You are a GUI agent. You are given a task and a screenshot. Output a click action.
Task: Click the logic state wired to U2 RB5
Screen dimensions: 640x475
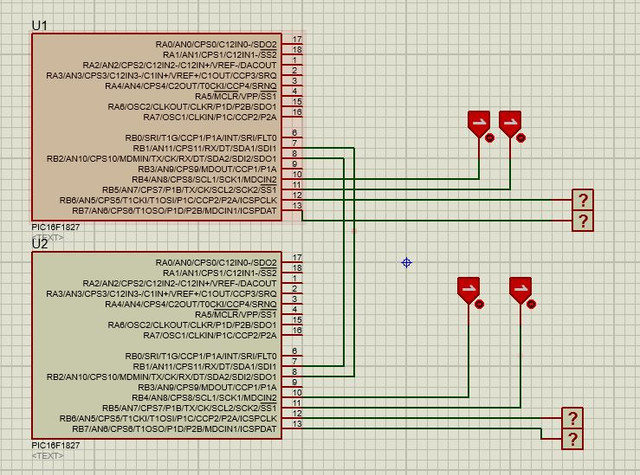[520, 290]
